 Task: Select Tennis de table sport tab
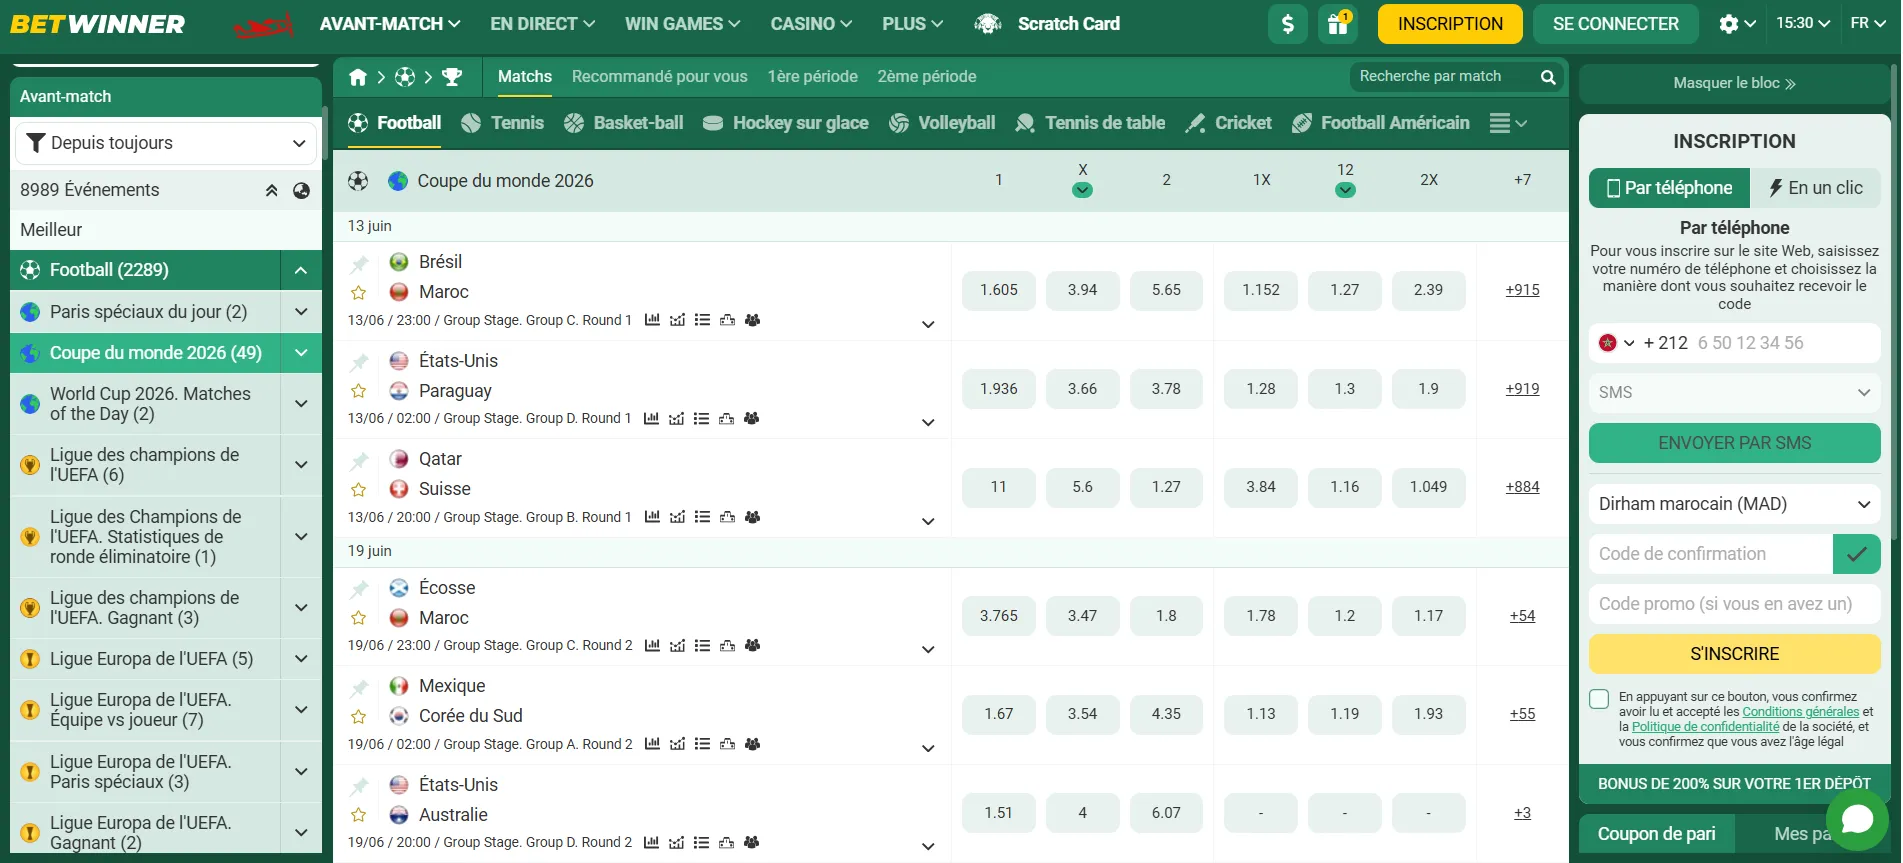click(x=1091, y=123)
